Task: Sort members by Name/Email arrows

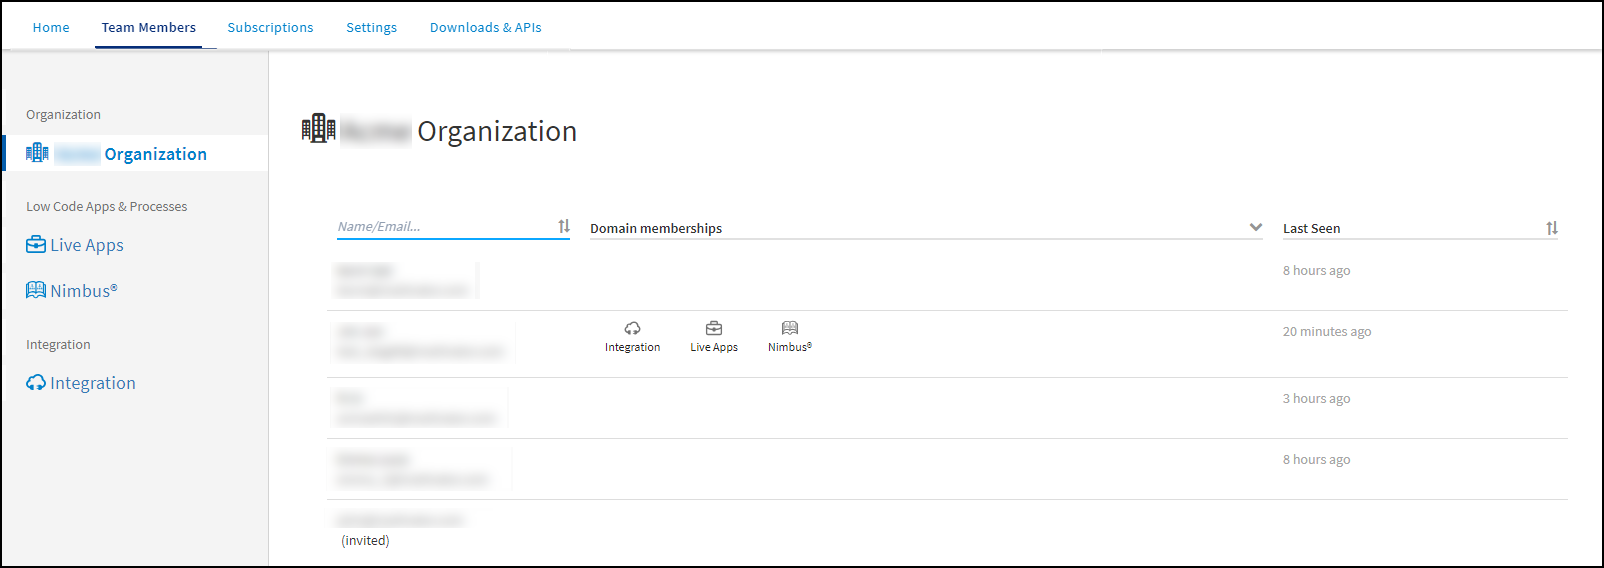Action: (x=564, y=227)
